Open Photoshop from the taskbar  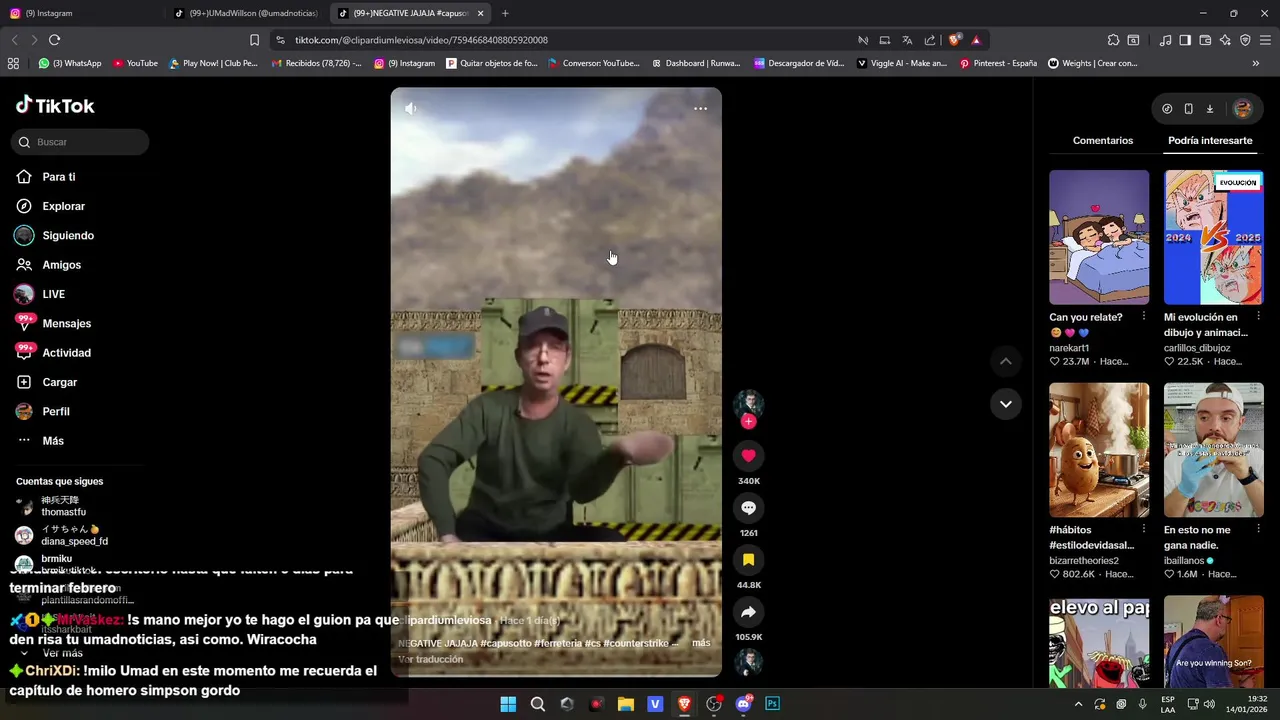[x=772, y=704]
